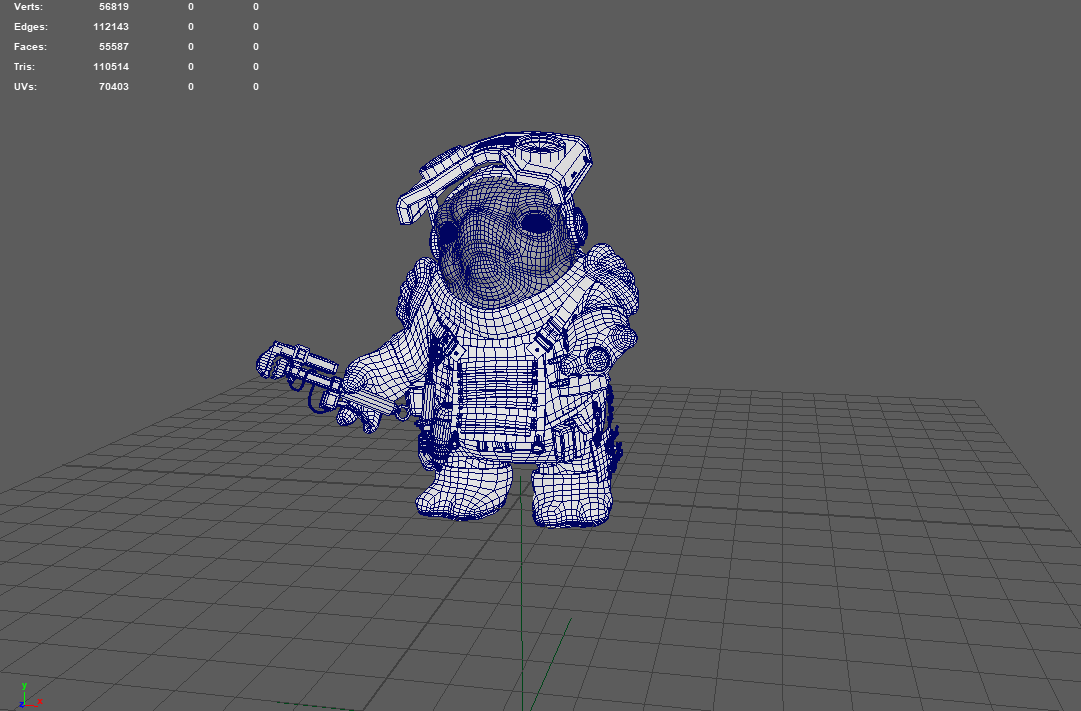Click the Edges count value 112143
Image resolution: width=1081 pixels, height=711 pixels.
coord(111,27)
